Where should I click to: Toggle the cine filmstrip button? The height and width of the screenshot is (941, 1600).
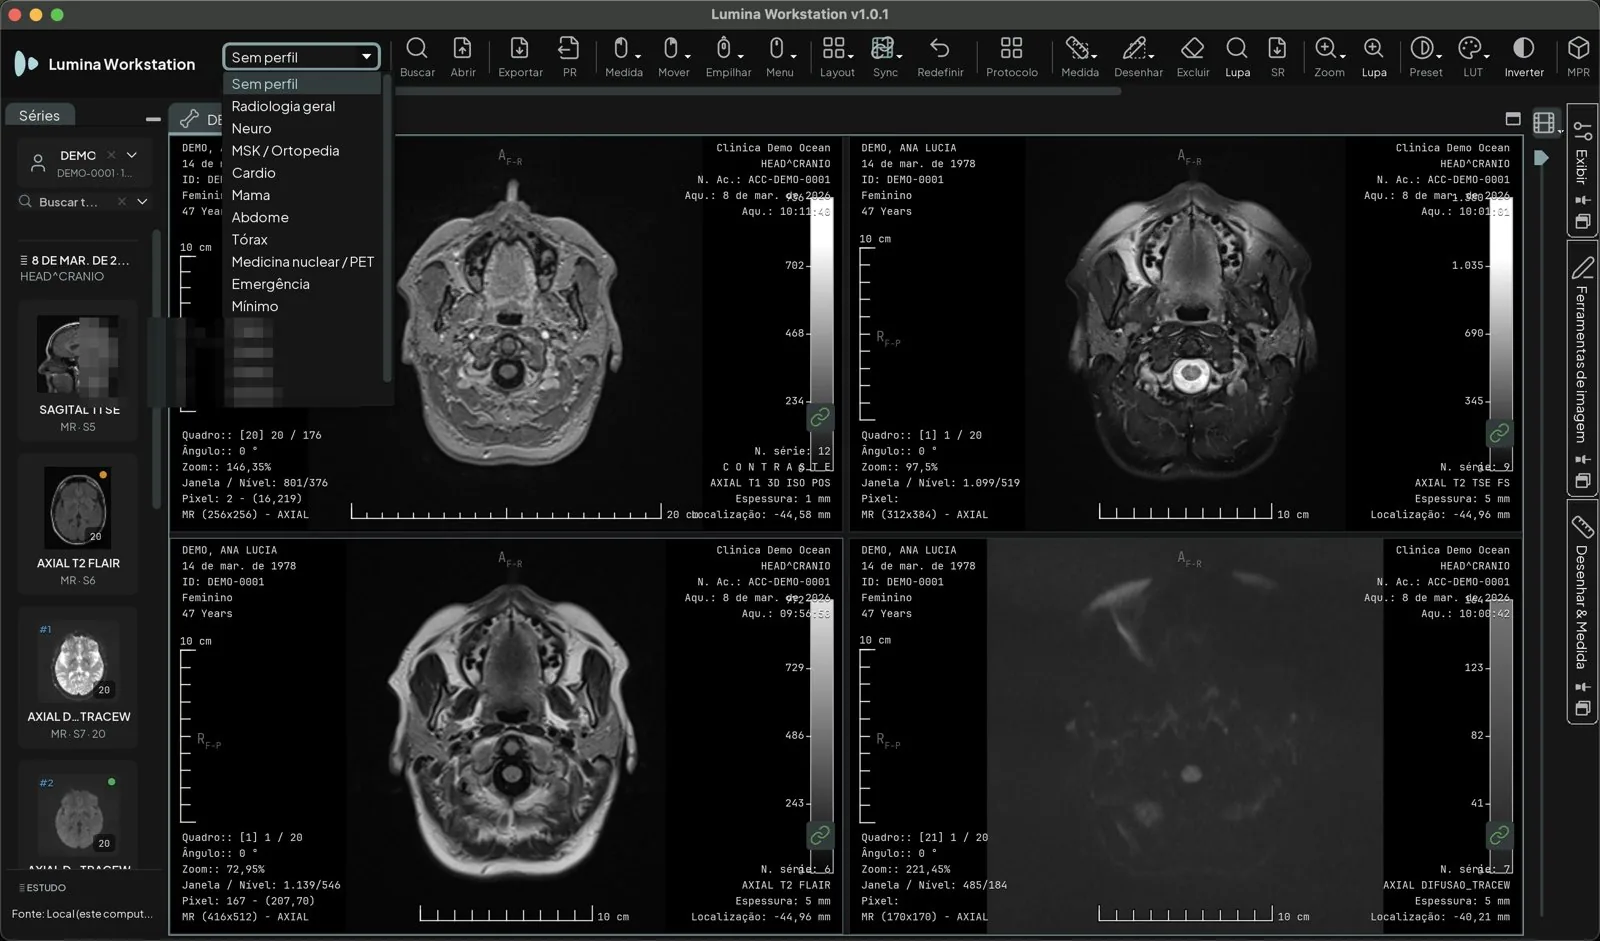coord(1546,122)
